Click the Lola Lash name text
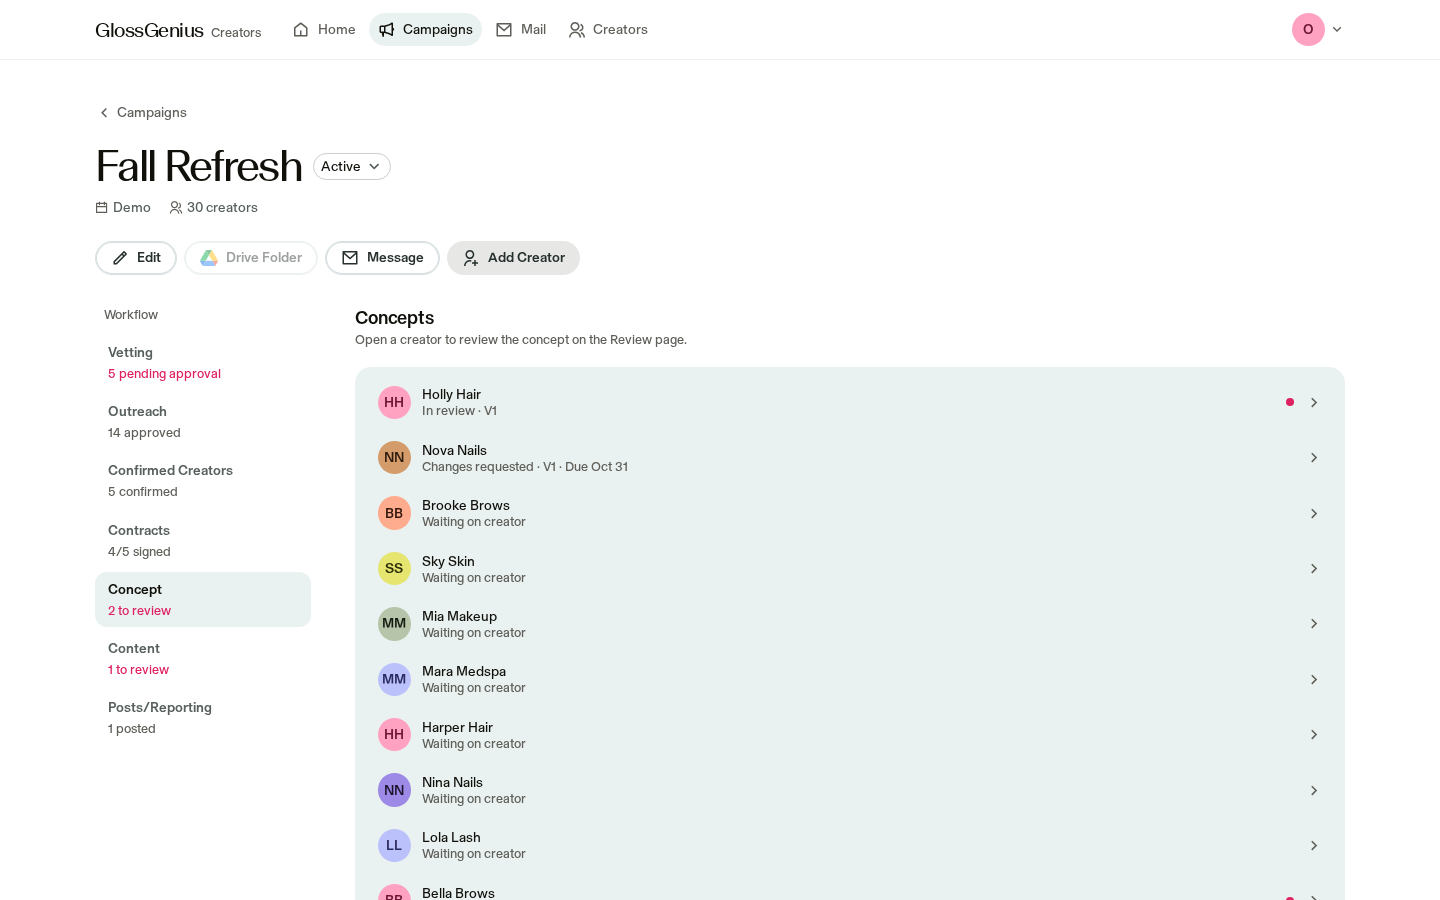The width and height of the screenshot is (1440, 900). [451, 838]
